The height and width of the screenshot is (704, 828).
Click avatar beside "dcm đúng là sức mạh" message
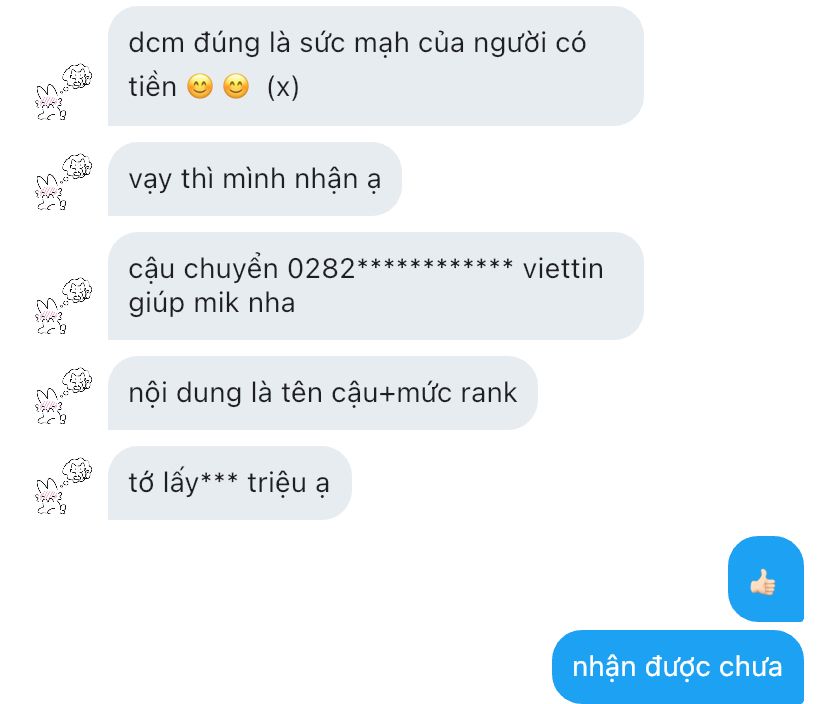63,92
